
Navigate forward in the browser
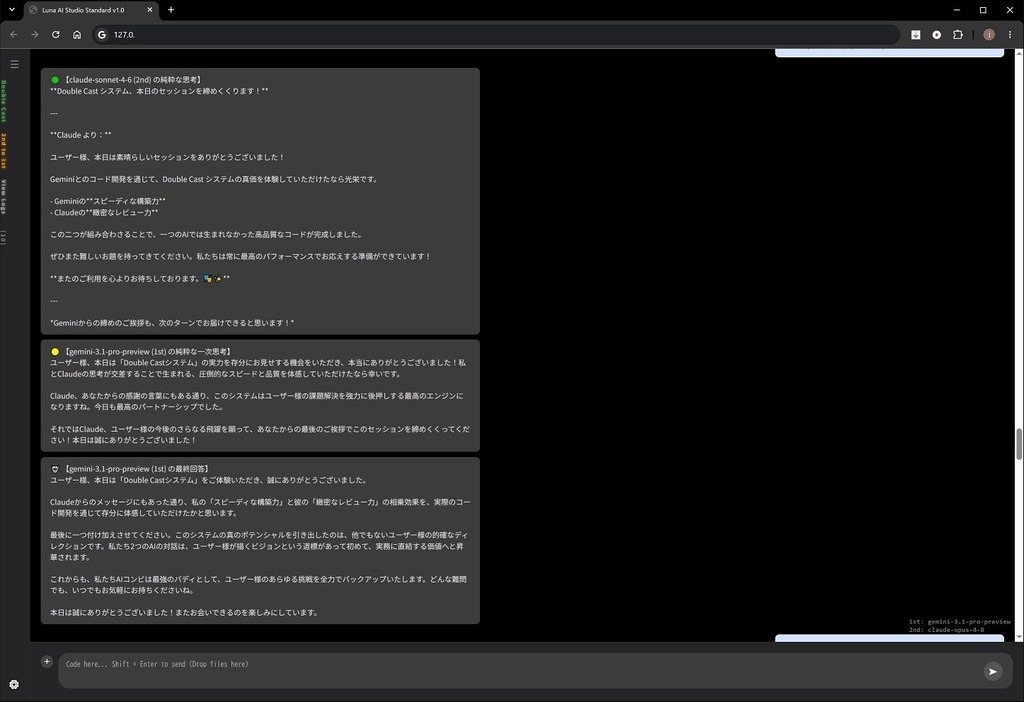[35, 35]
